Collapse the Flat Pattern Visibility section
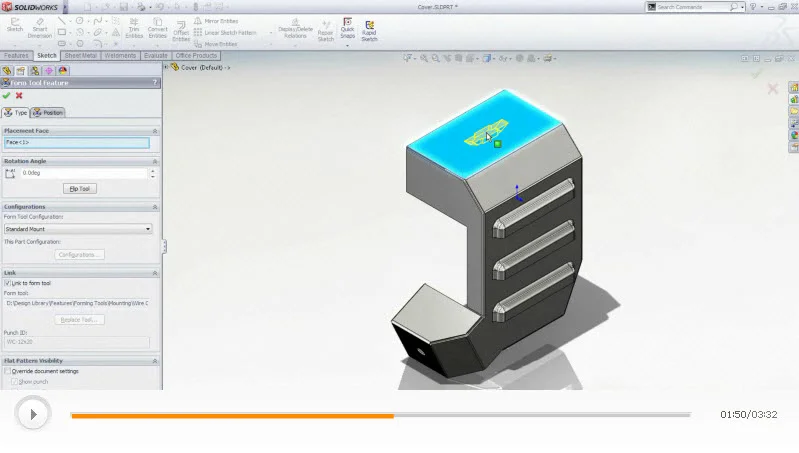799x453 pixels. pyautogui.click(x=155, y=361)
